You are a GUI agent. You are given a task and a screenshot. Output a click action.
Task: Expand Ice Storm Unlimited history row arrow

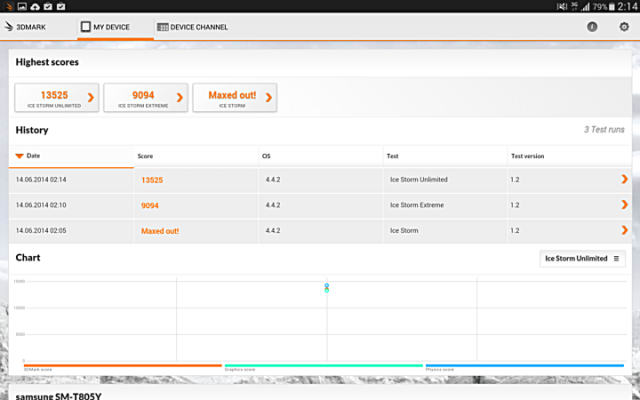[624, 179]
